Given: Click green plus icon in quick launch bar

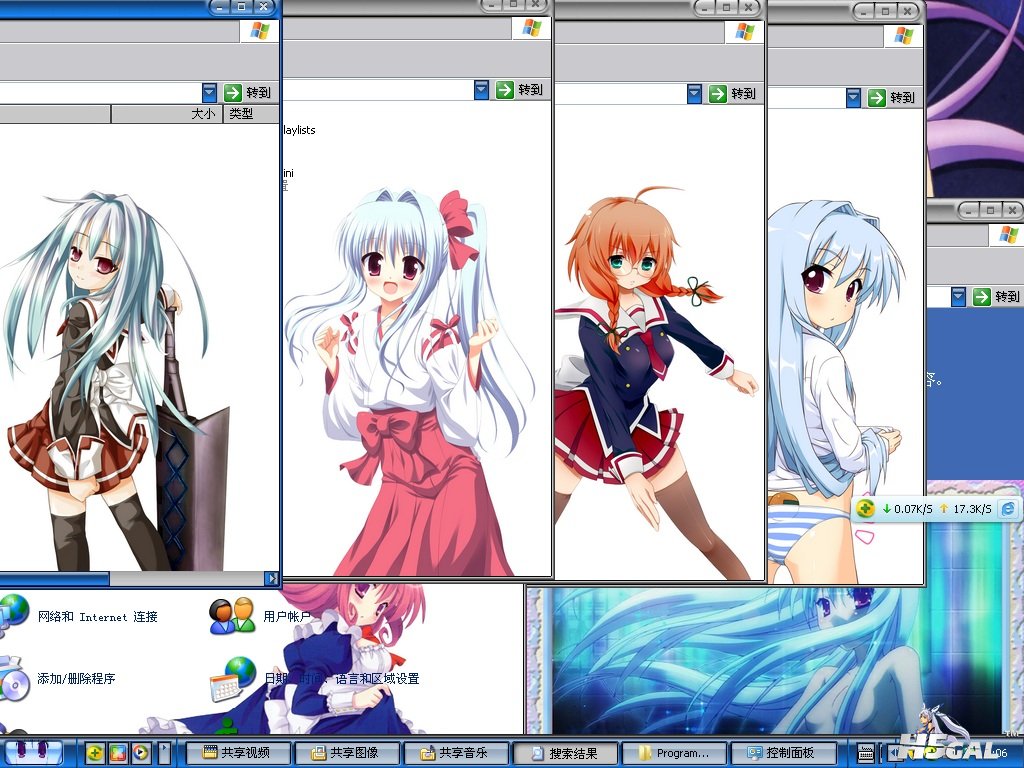Looking at the screenshot, I should pos(95,753).
